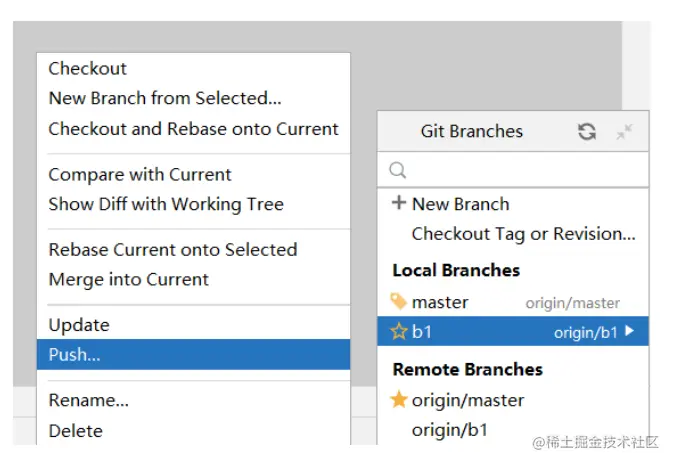Toggle the outlined favorite star on b1
This screenshot has width=673, height=464.
(x=399, y=332)
